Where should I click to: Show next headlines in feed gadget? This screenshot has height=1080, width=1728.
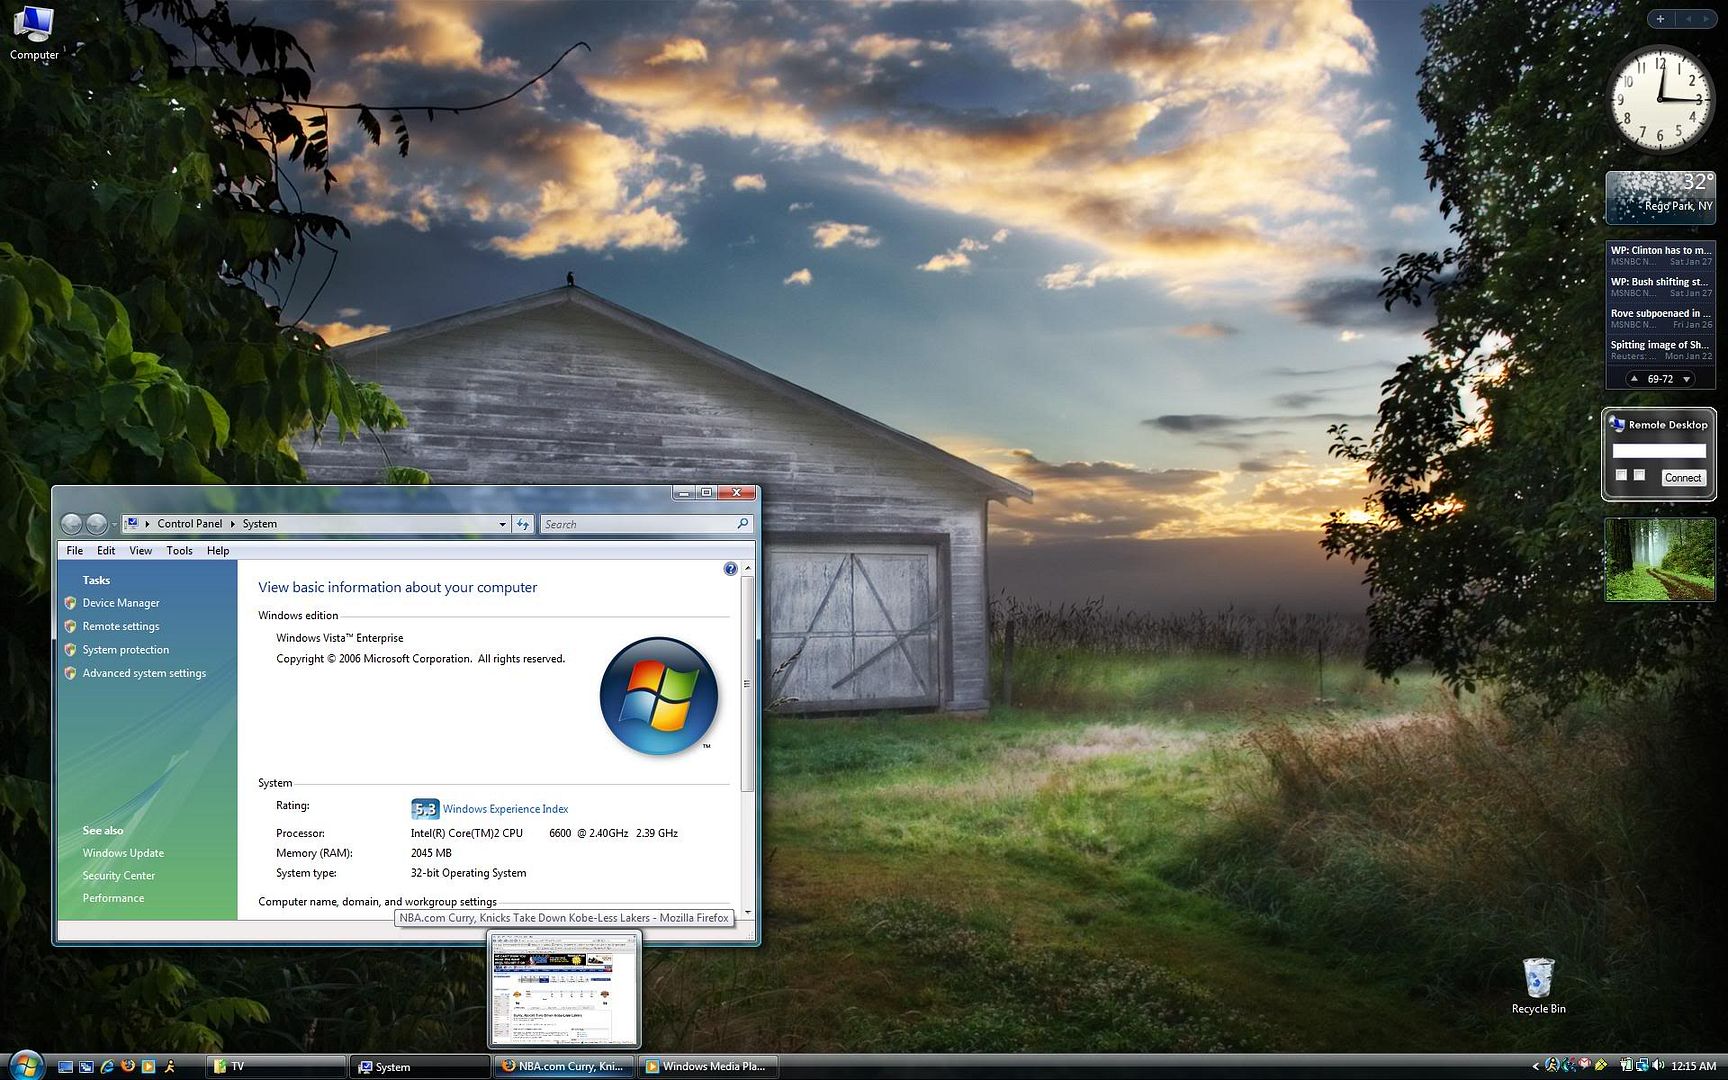(x=1687, y=379)
